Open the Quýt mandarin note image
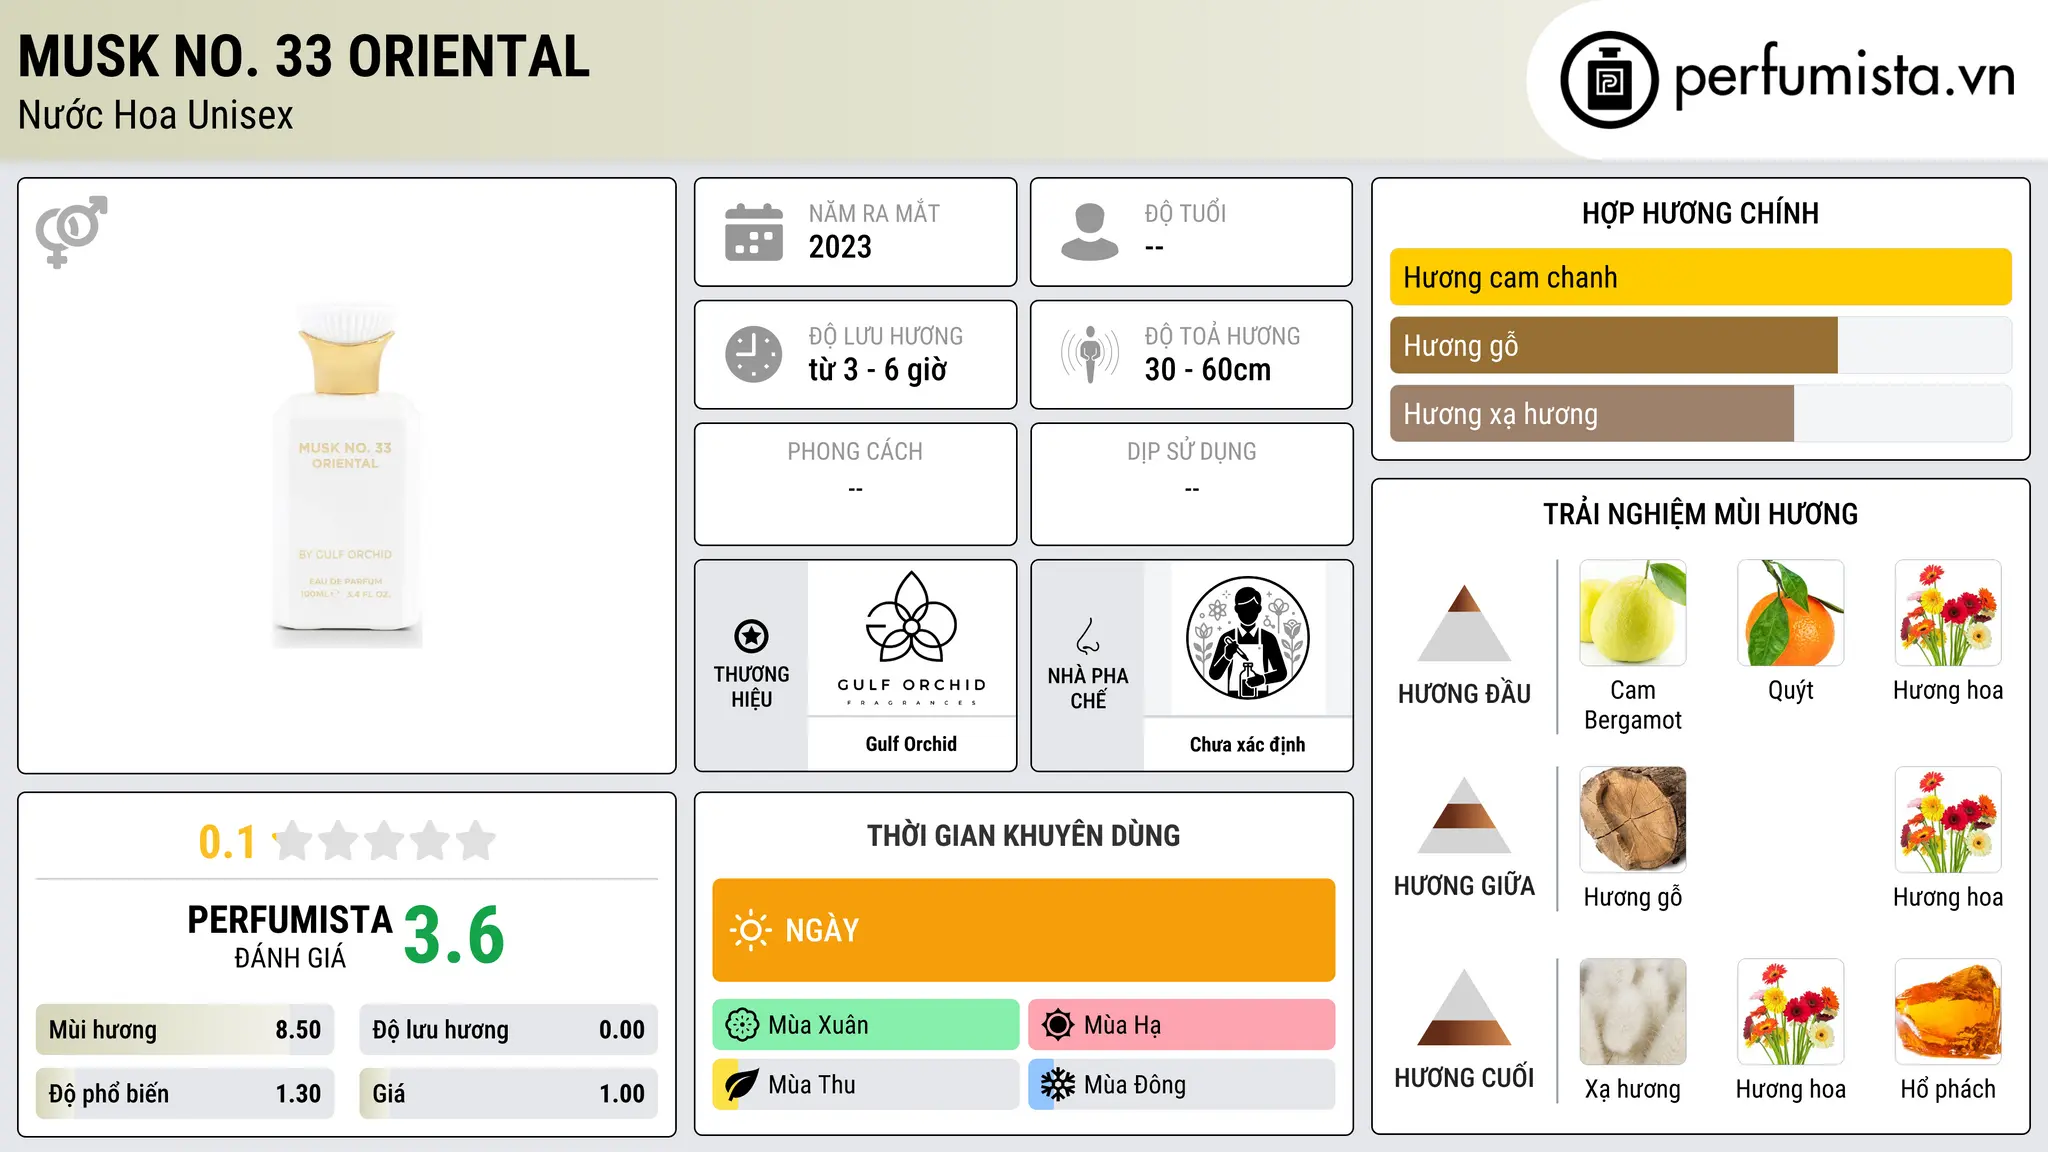The image size is (2048, 1152). point(1791,613)
